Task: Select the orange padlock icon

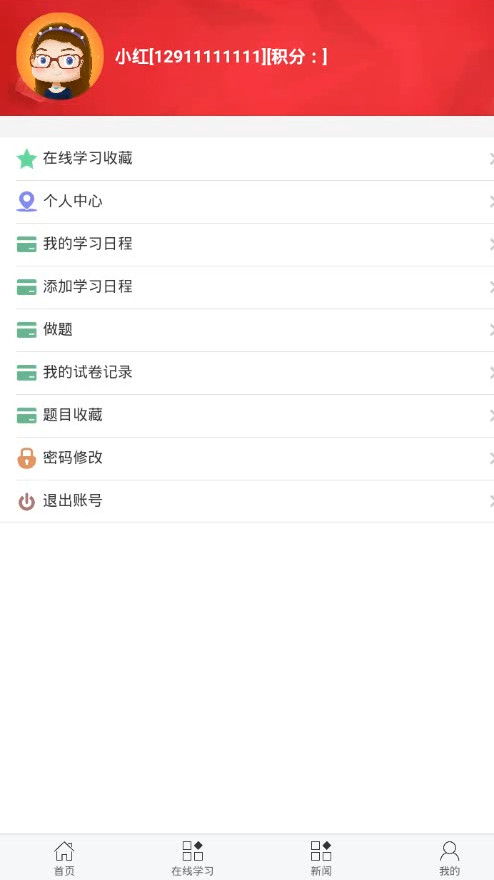Action: coord(26,458)
